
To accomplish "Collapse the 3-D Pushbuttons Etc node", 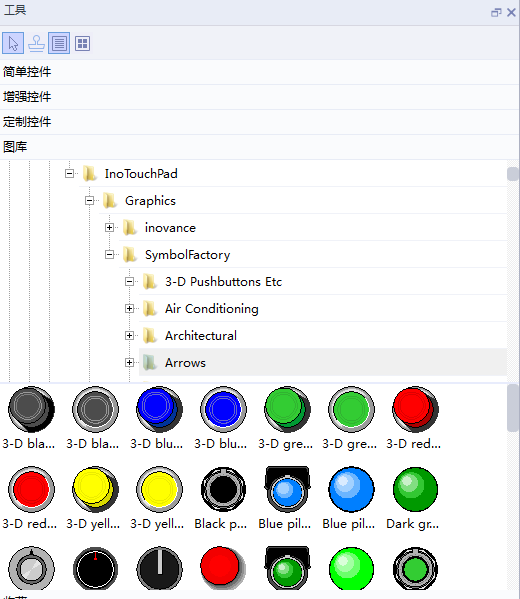I will click(x=130, y=282).
